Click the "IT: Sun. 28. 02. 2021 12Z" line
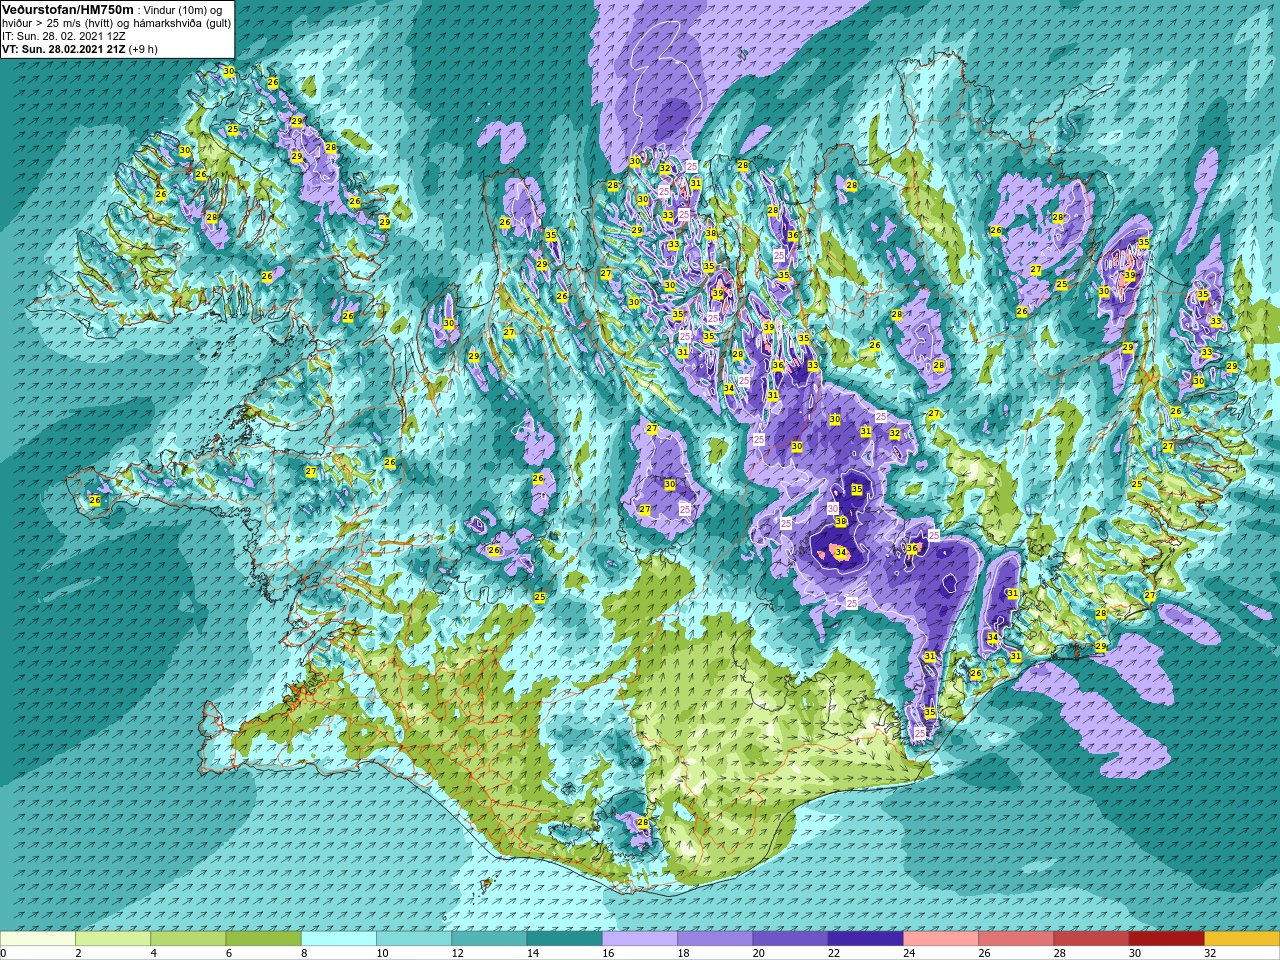1280x960 pixels. 66,36
